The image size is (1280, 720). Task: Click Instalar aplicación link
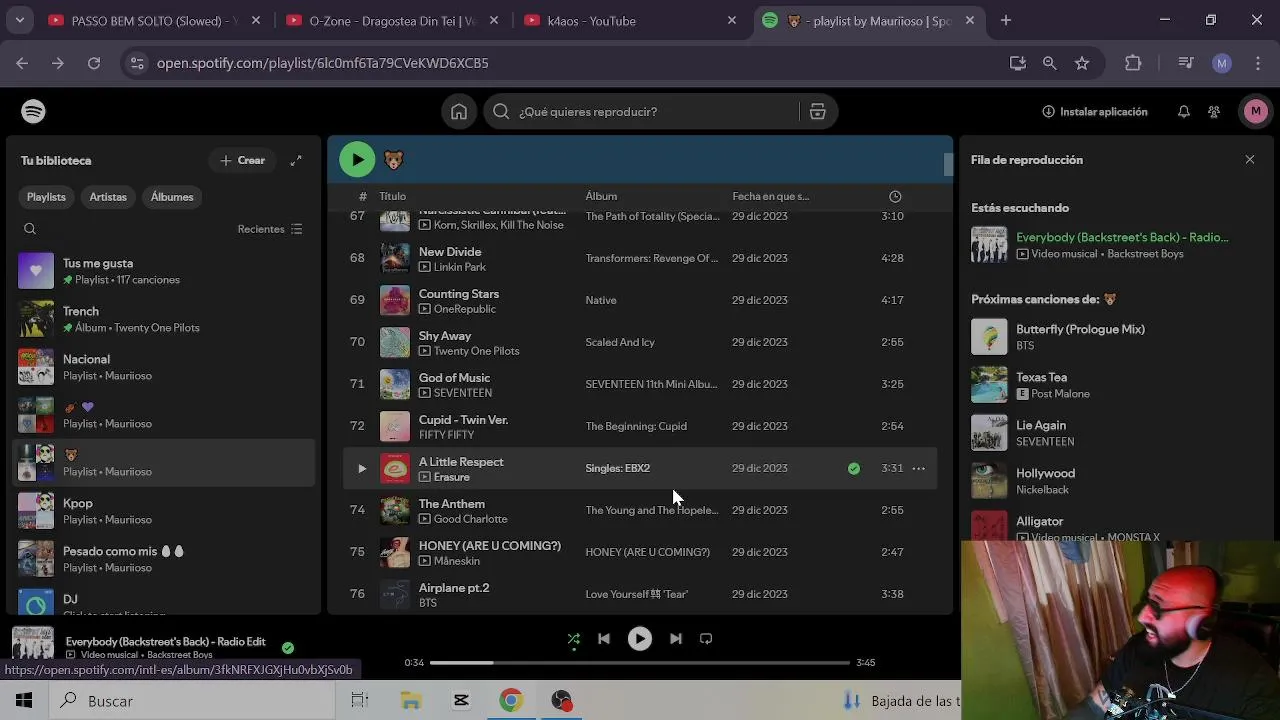tap(1095, 112)
